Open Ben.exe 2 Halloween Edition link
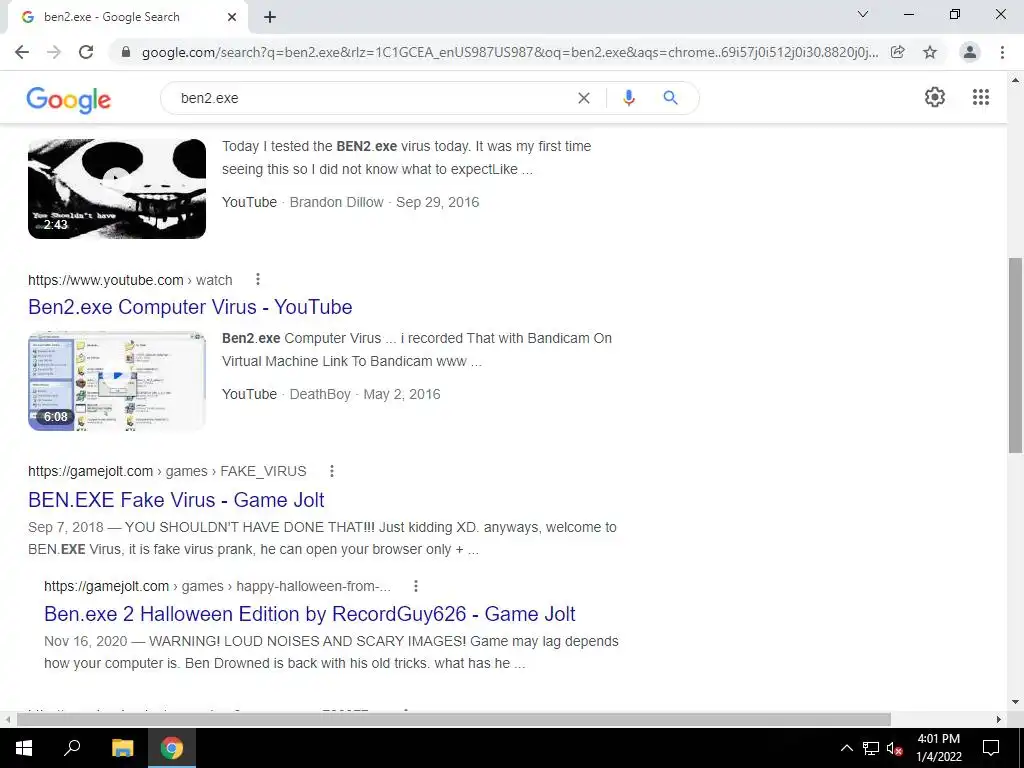Viewport: 1024px width, 768px height. [x=310, y=614]
